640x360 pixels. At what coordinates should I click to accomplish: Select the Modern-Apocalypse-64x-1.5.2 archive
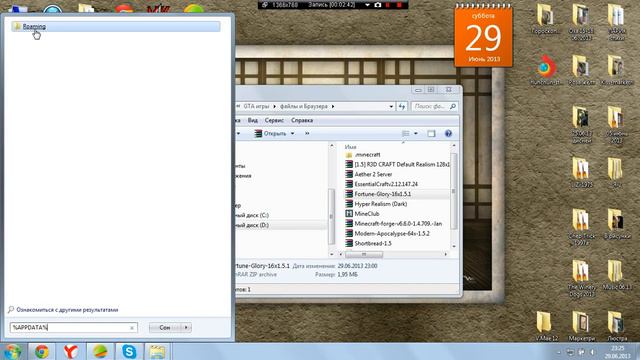(387, 233)
